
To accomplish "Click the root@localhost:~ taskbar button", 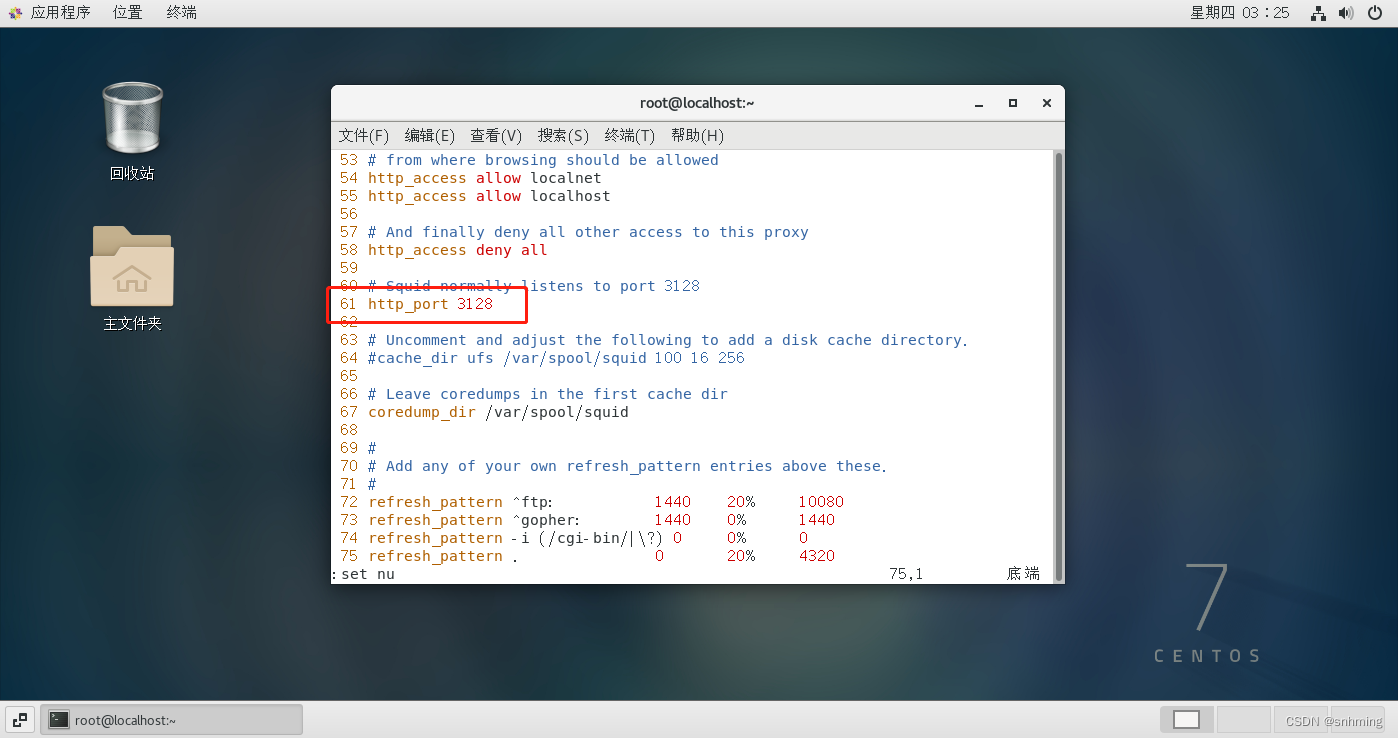I will (x=170, y=719).
